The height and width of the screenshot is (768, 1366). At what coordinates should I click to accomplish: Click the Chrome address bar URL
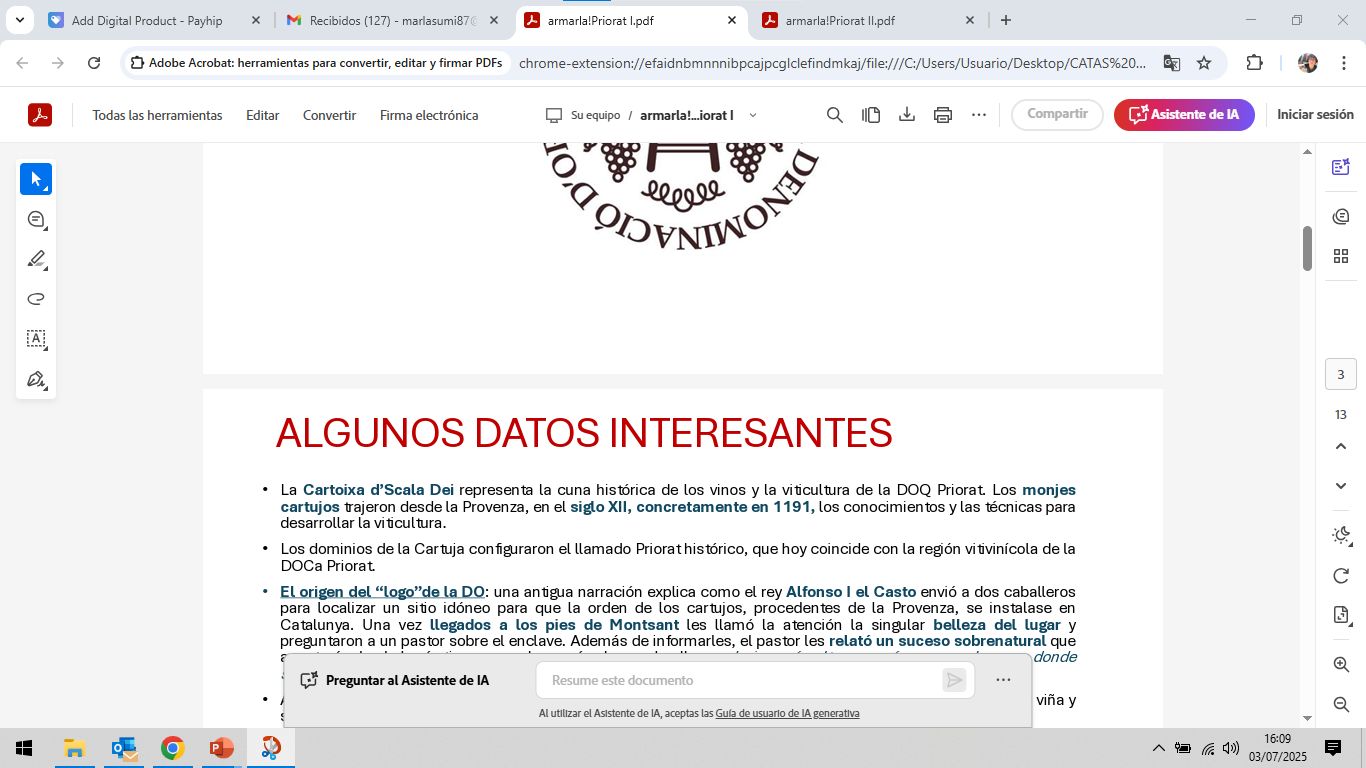[x=833, y=63]
